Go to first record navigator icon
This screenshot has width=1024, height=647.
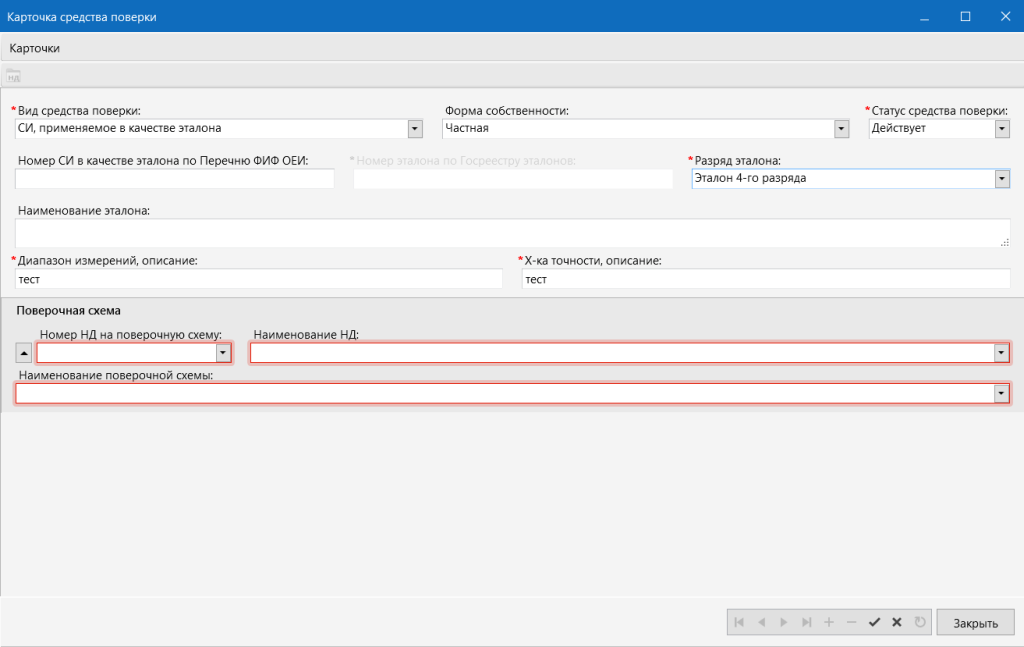pyautogui.click(x=739, y=622)
